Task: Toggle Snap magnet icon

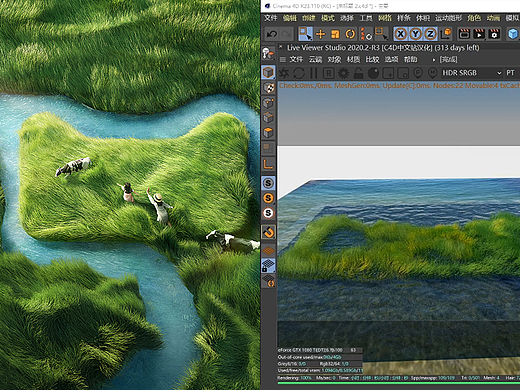Action: (x=268, y=232)
